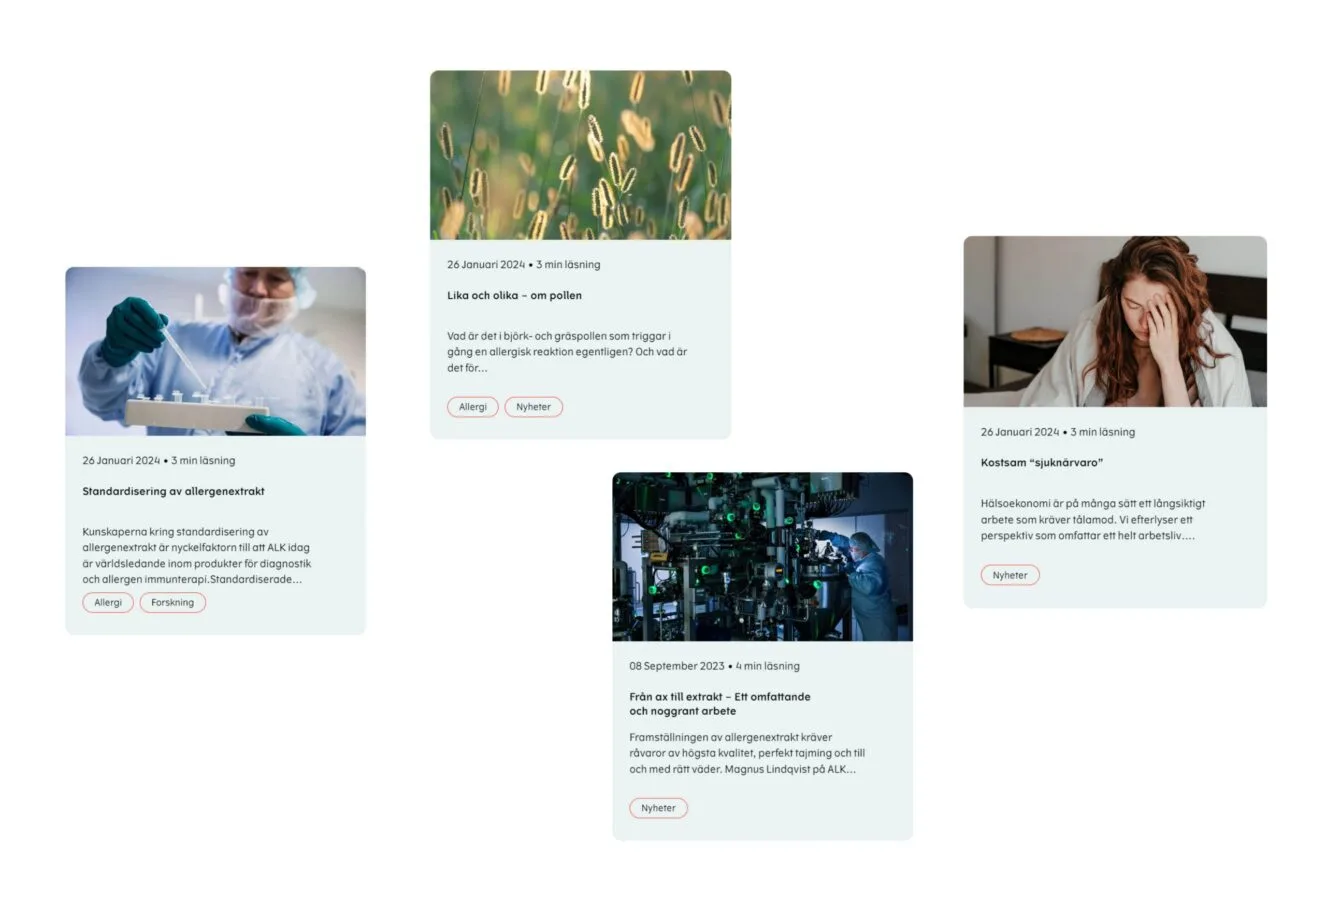Select Allergi tag on pollen card
Image resolution: width=1326 pixels, height=900 pixels.
[x=473, y=407]
